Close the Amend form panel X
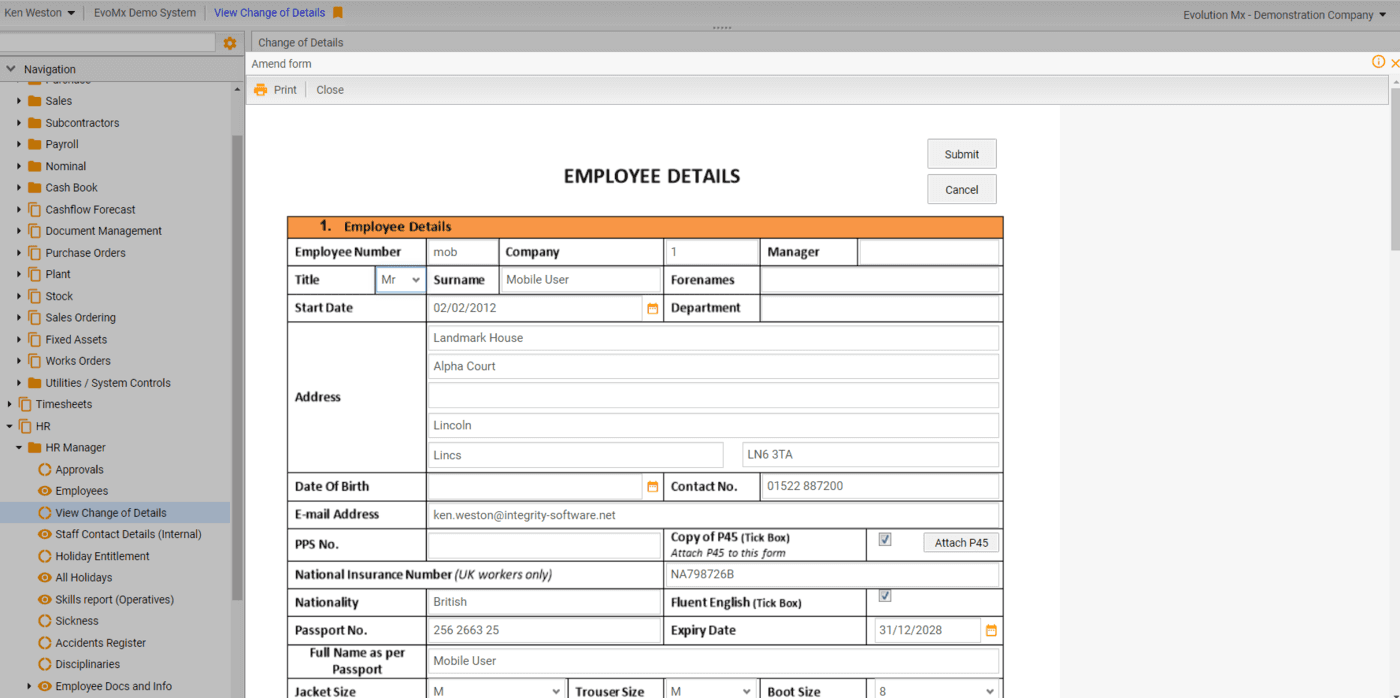The width and height of the screenshot is (1400, 698). click(x=1395, y=63)
